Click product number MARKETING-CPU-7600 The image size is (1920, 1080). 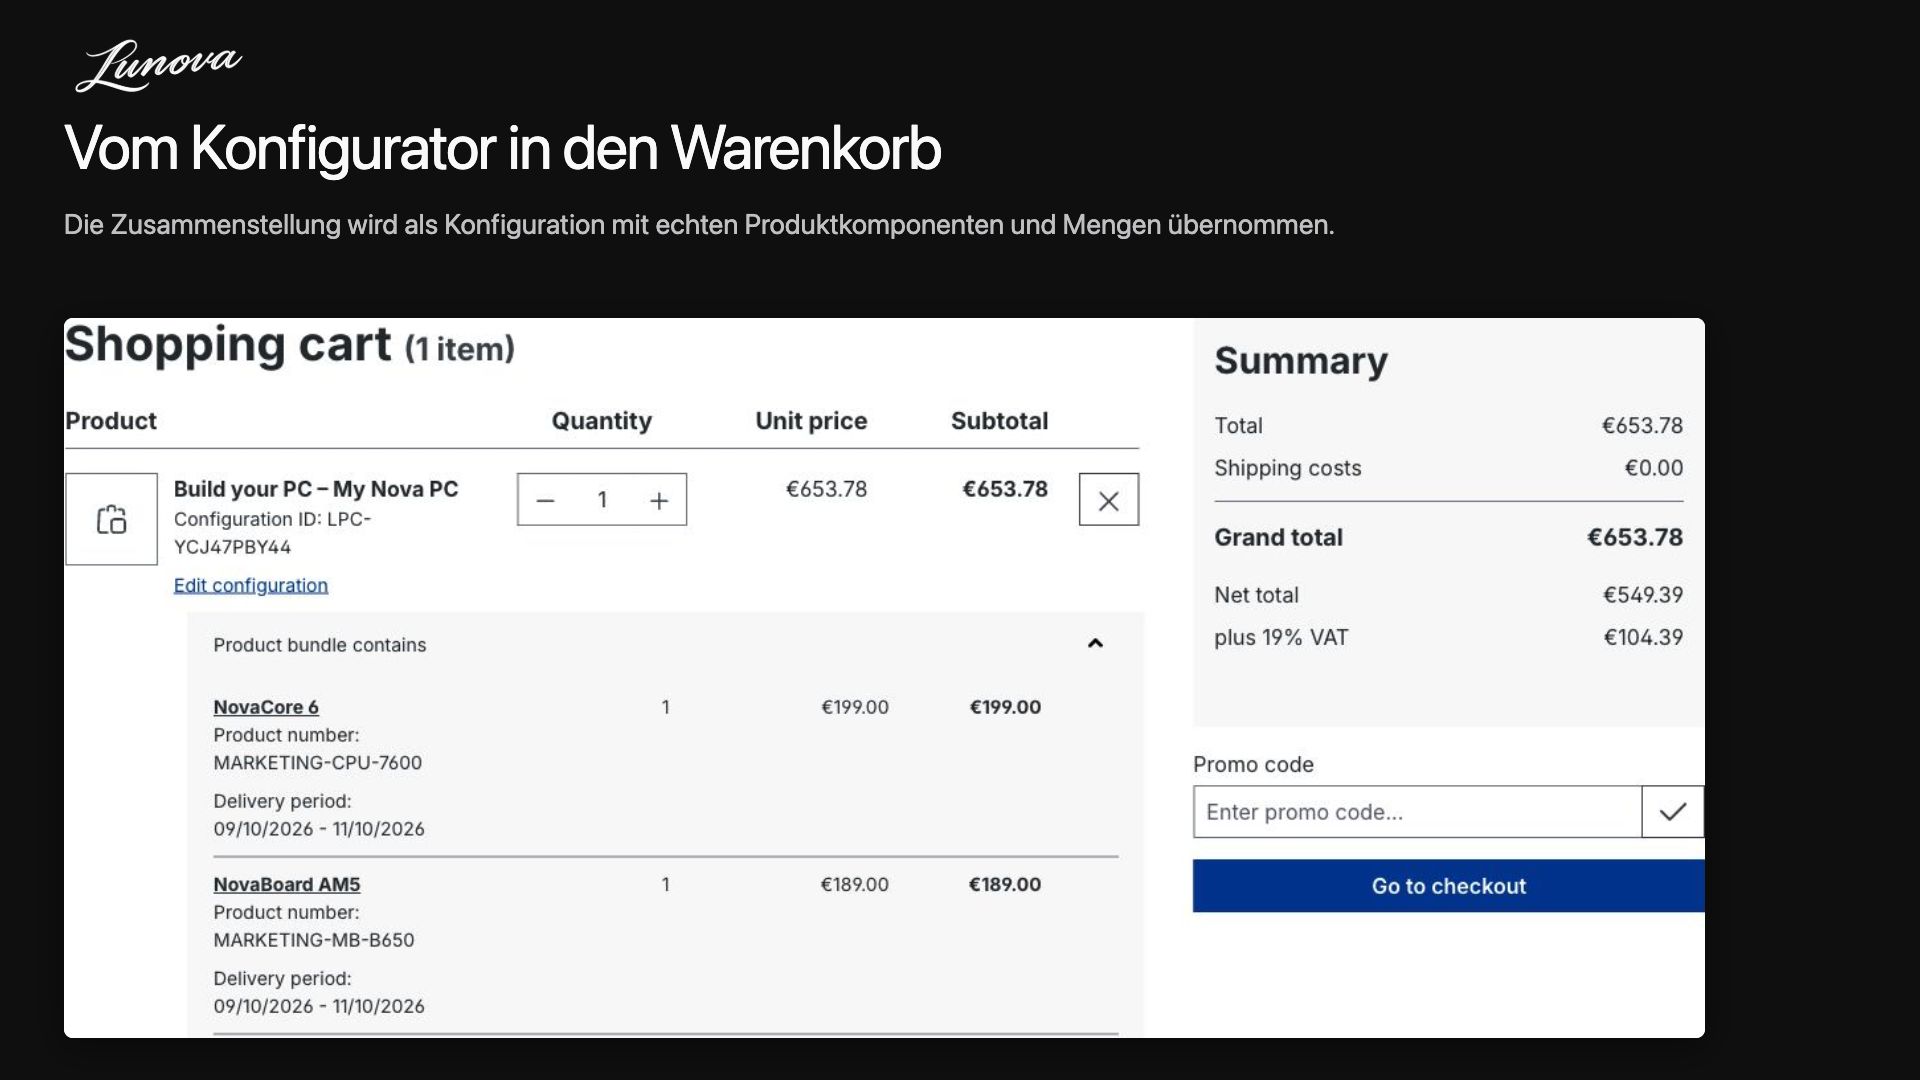(317, 762)
